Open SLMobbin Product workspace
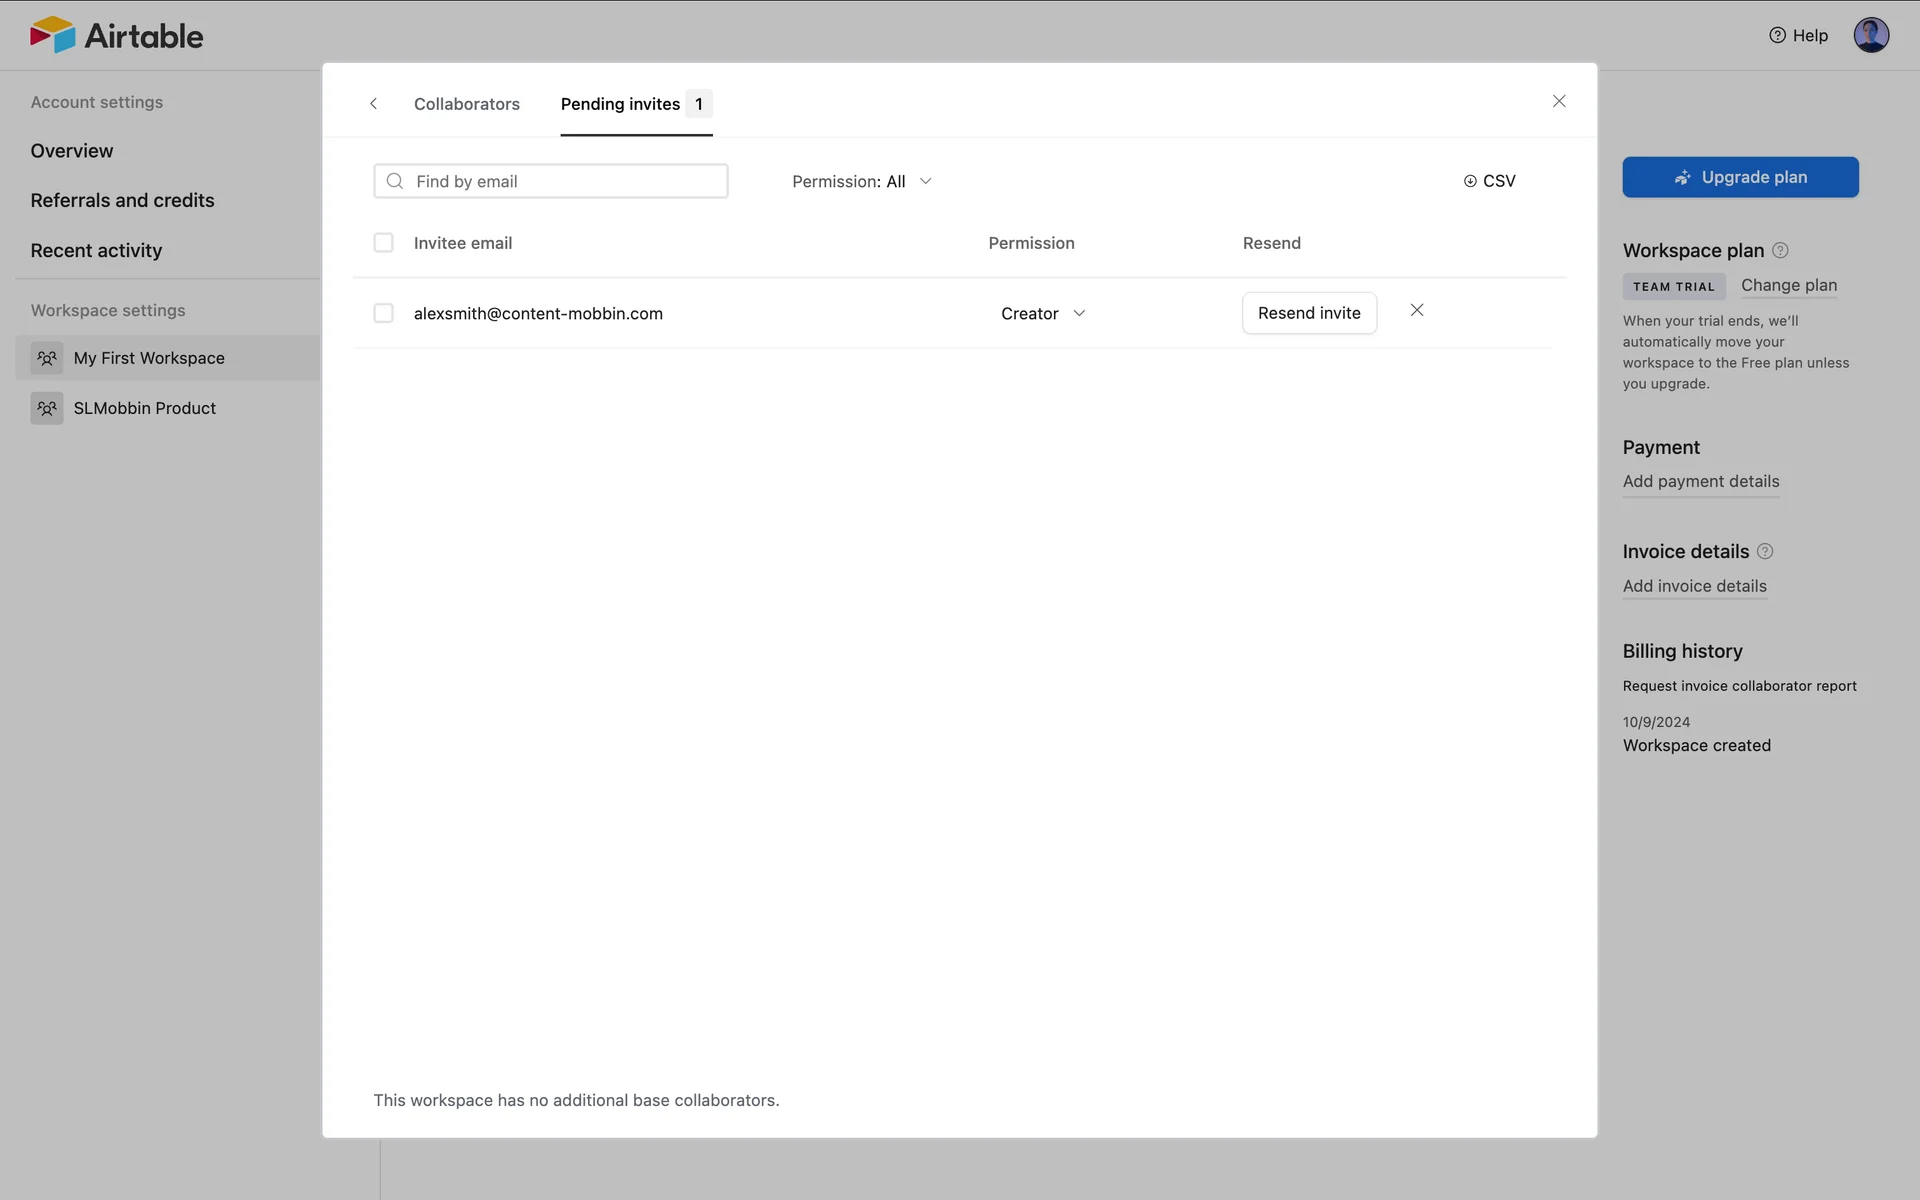This screenshot has height=1200, width=1920. (144, 408)
